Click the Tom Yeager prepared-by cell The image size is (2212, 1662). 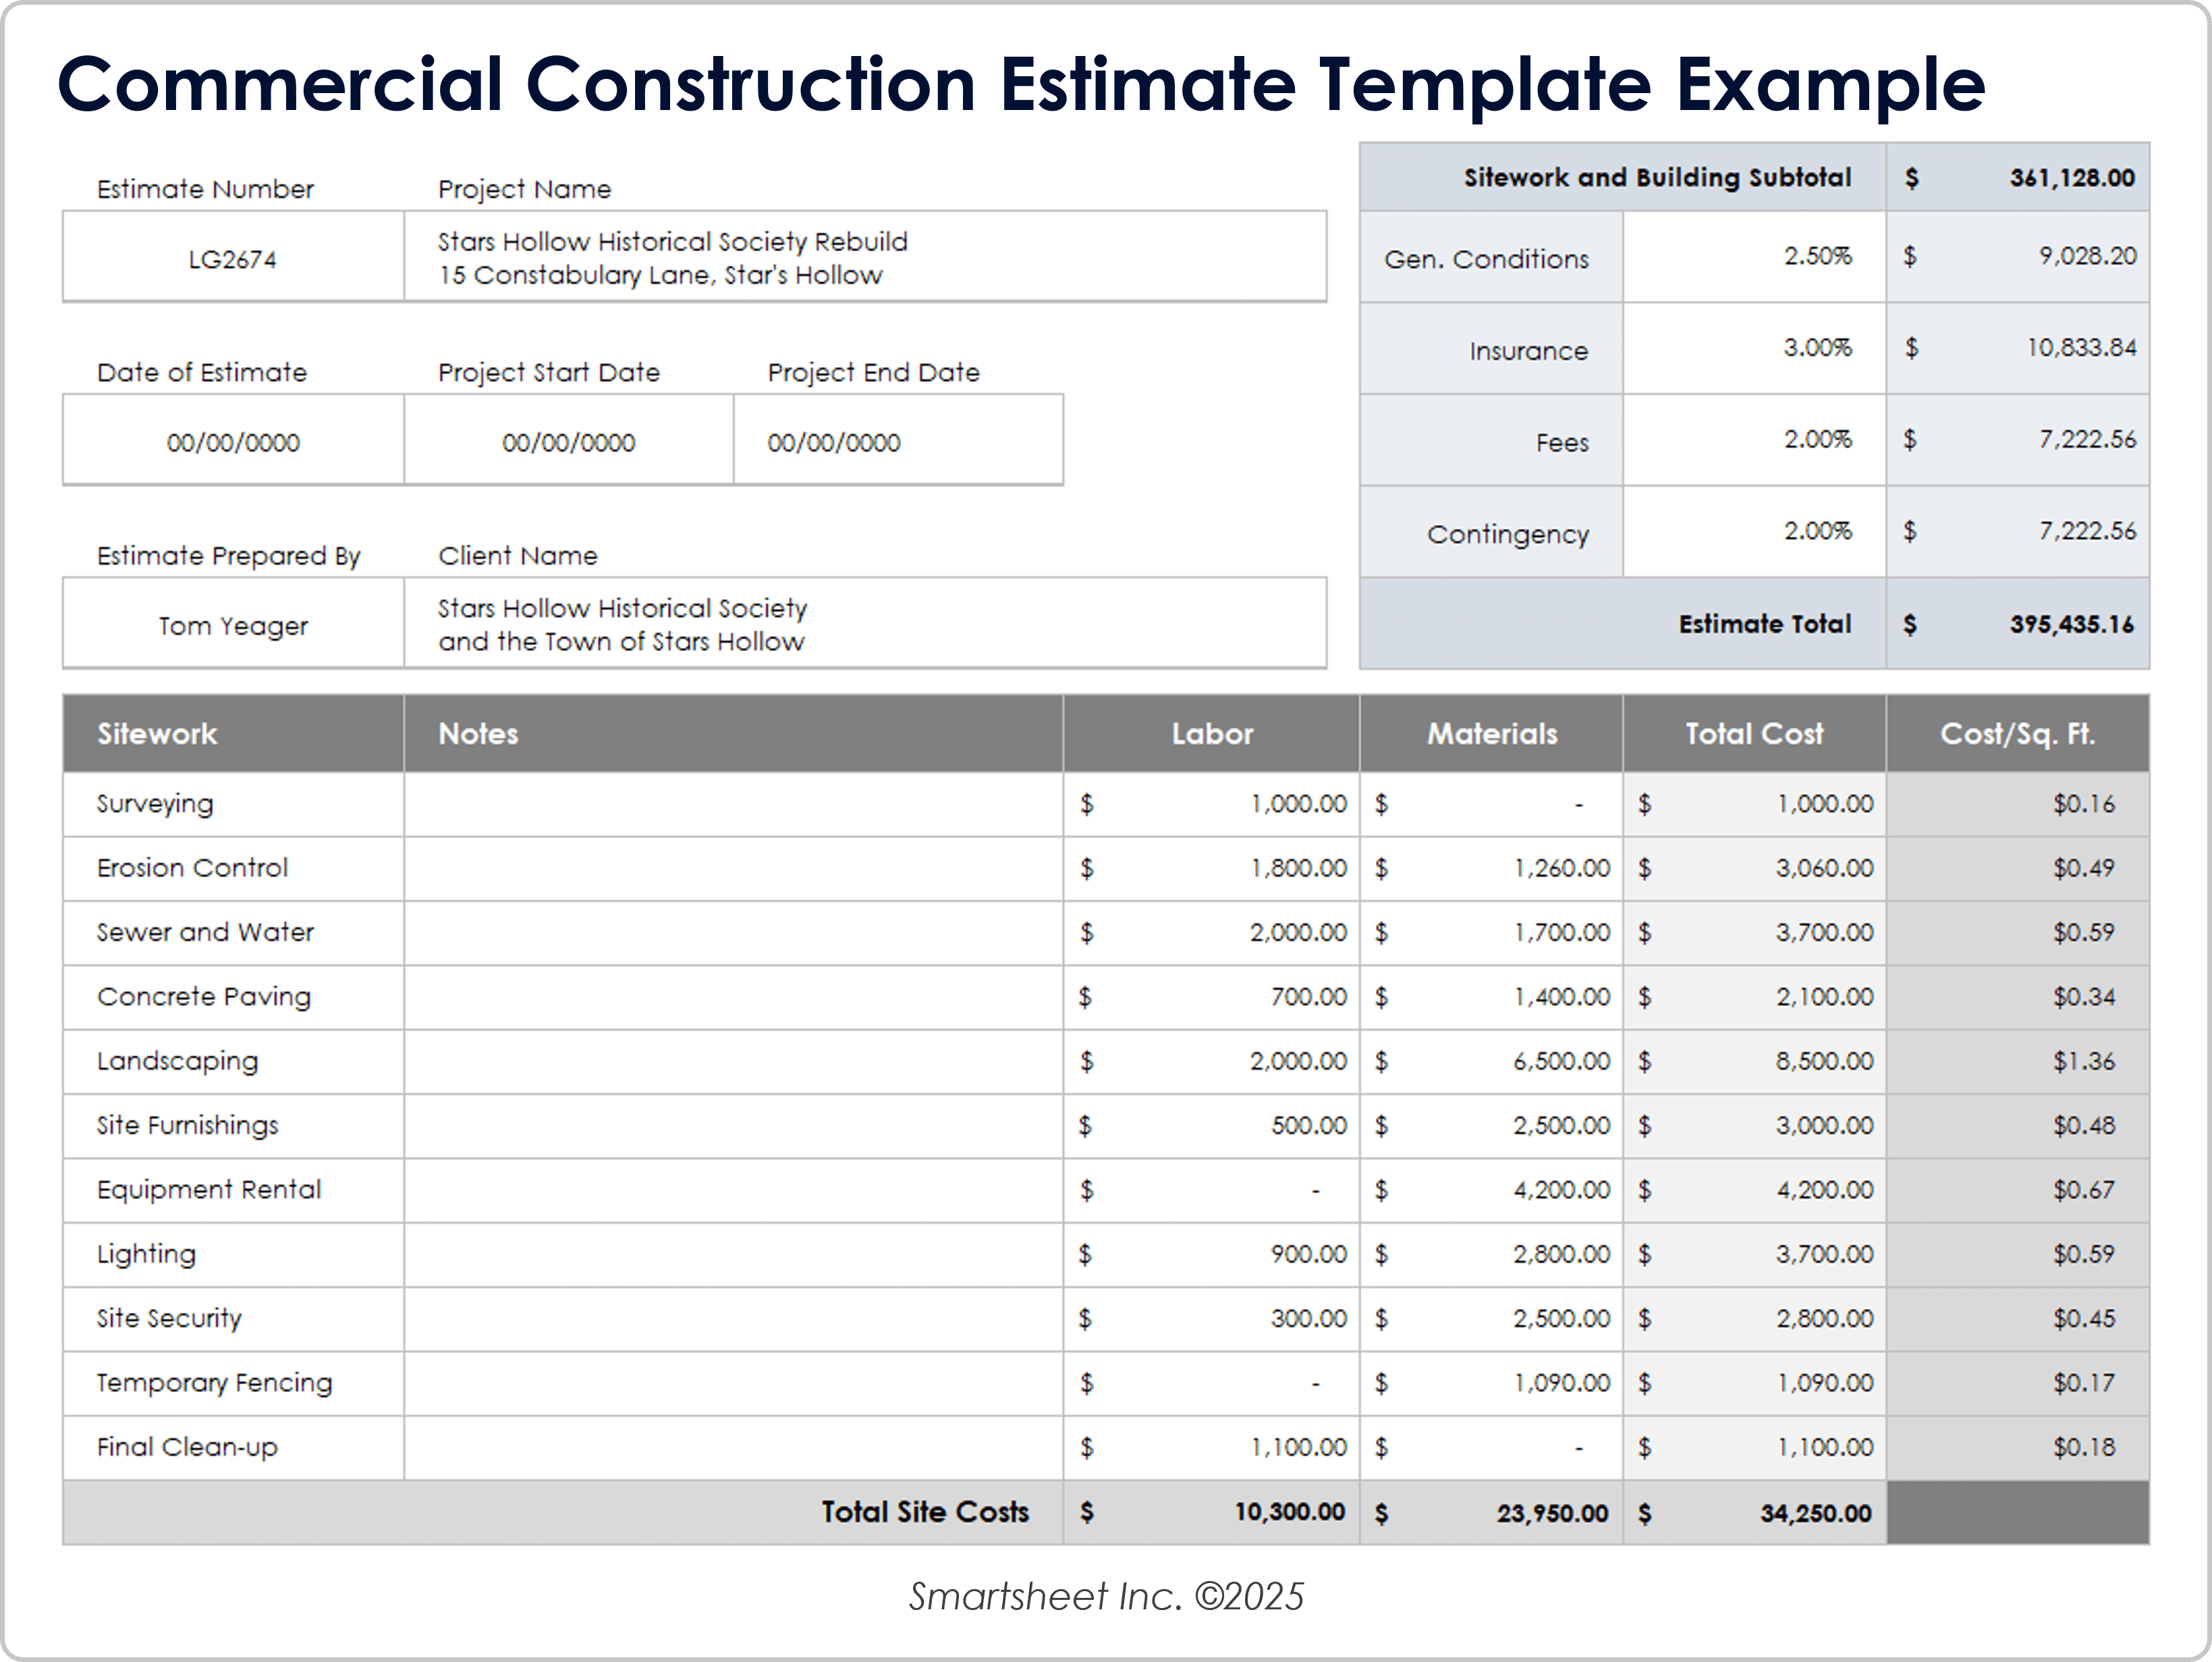click(x=232, y=623)
